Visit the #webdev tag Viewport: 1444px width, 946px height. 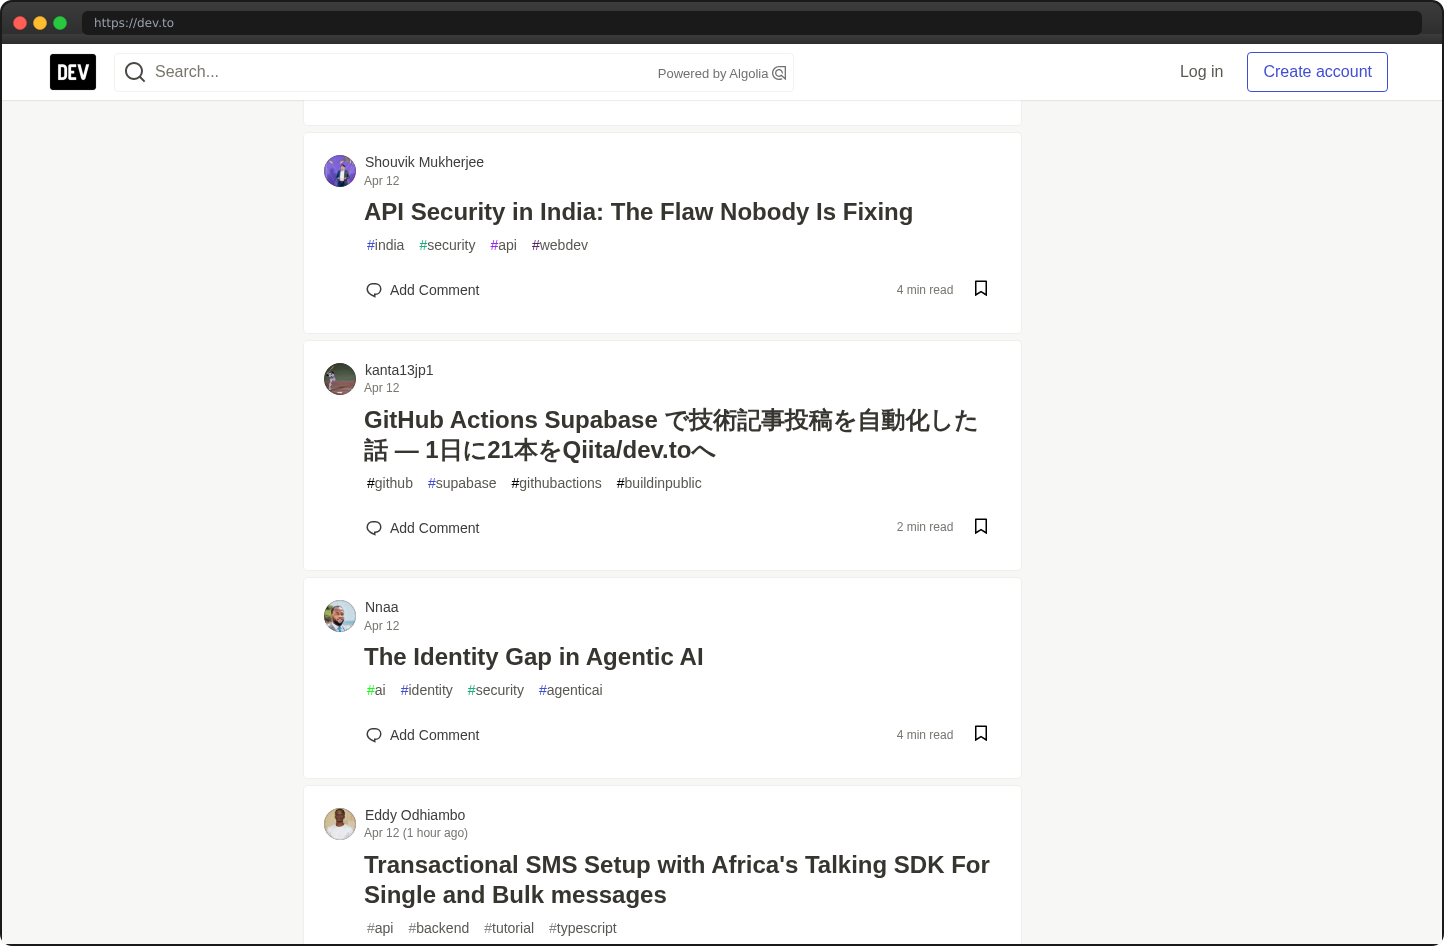559,245
